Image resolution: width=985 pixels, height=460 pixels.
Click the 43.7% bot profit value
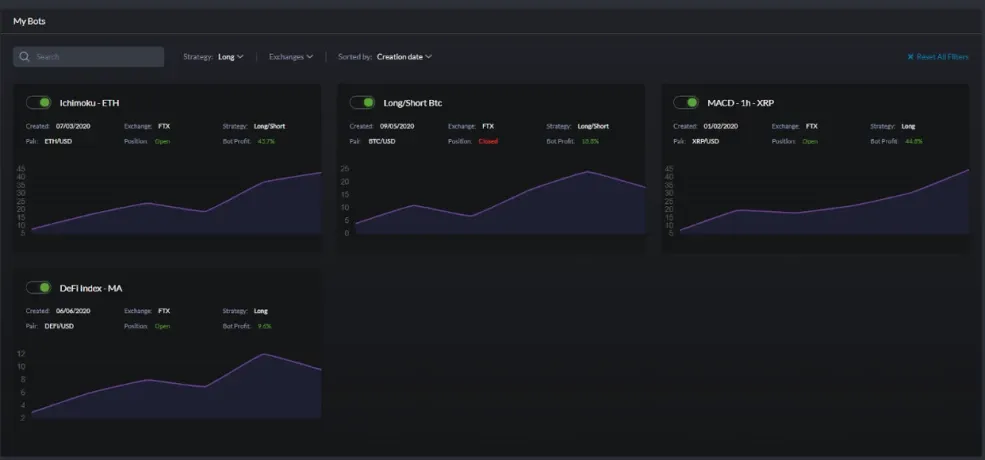point(266,141)
